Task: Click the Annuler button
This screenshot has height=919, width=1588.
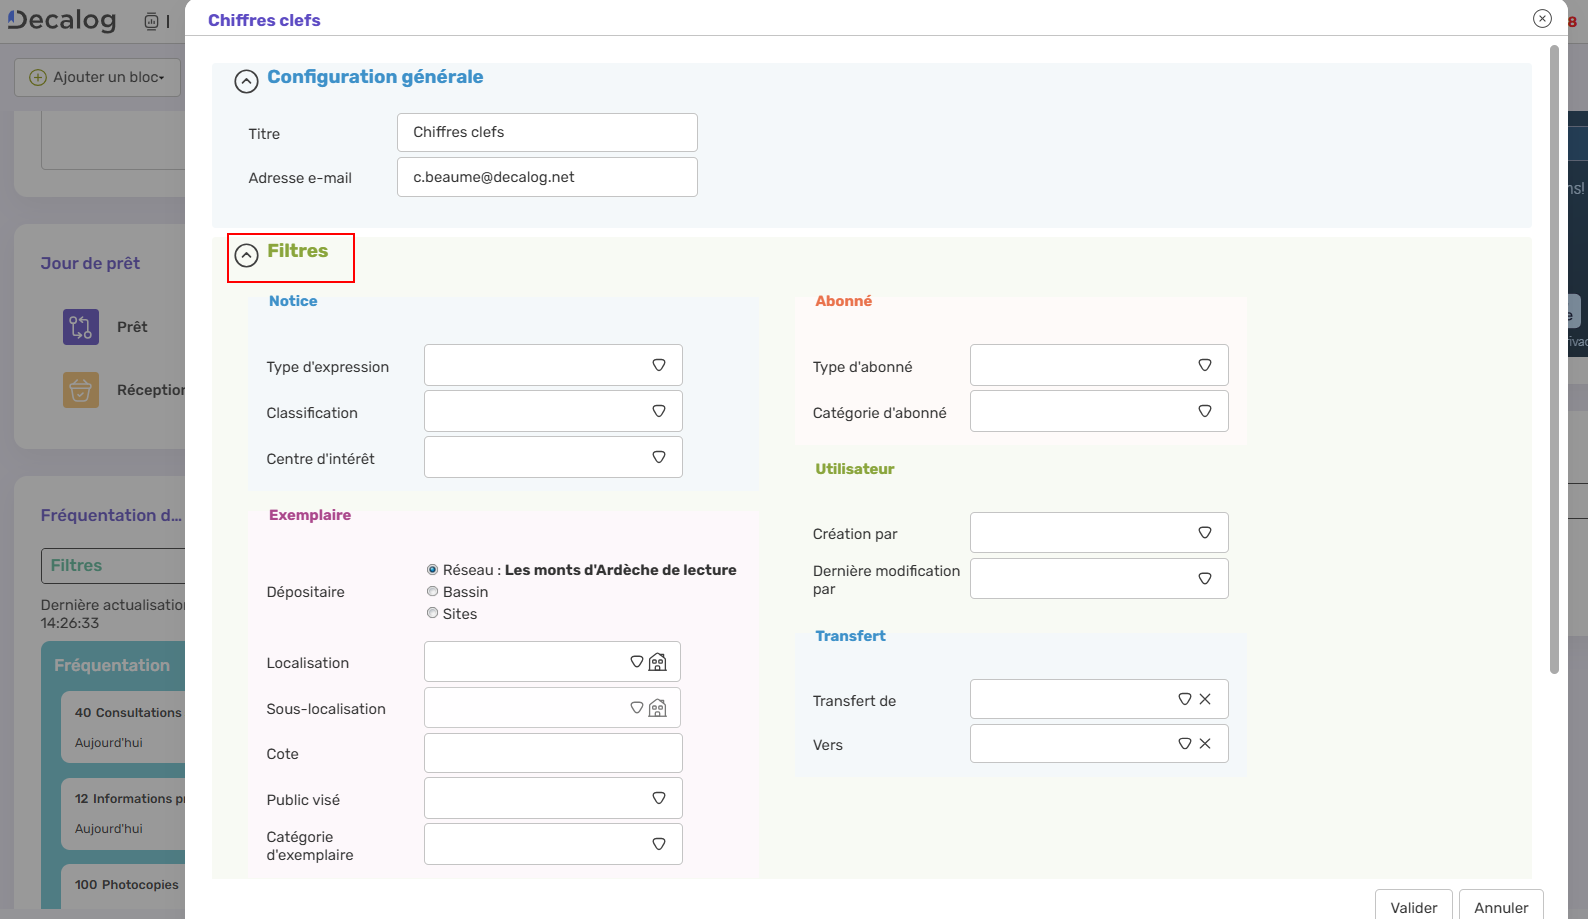Action: pyautogui.click(x=1500, y=906)
